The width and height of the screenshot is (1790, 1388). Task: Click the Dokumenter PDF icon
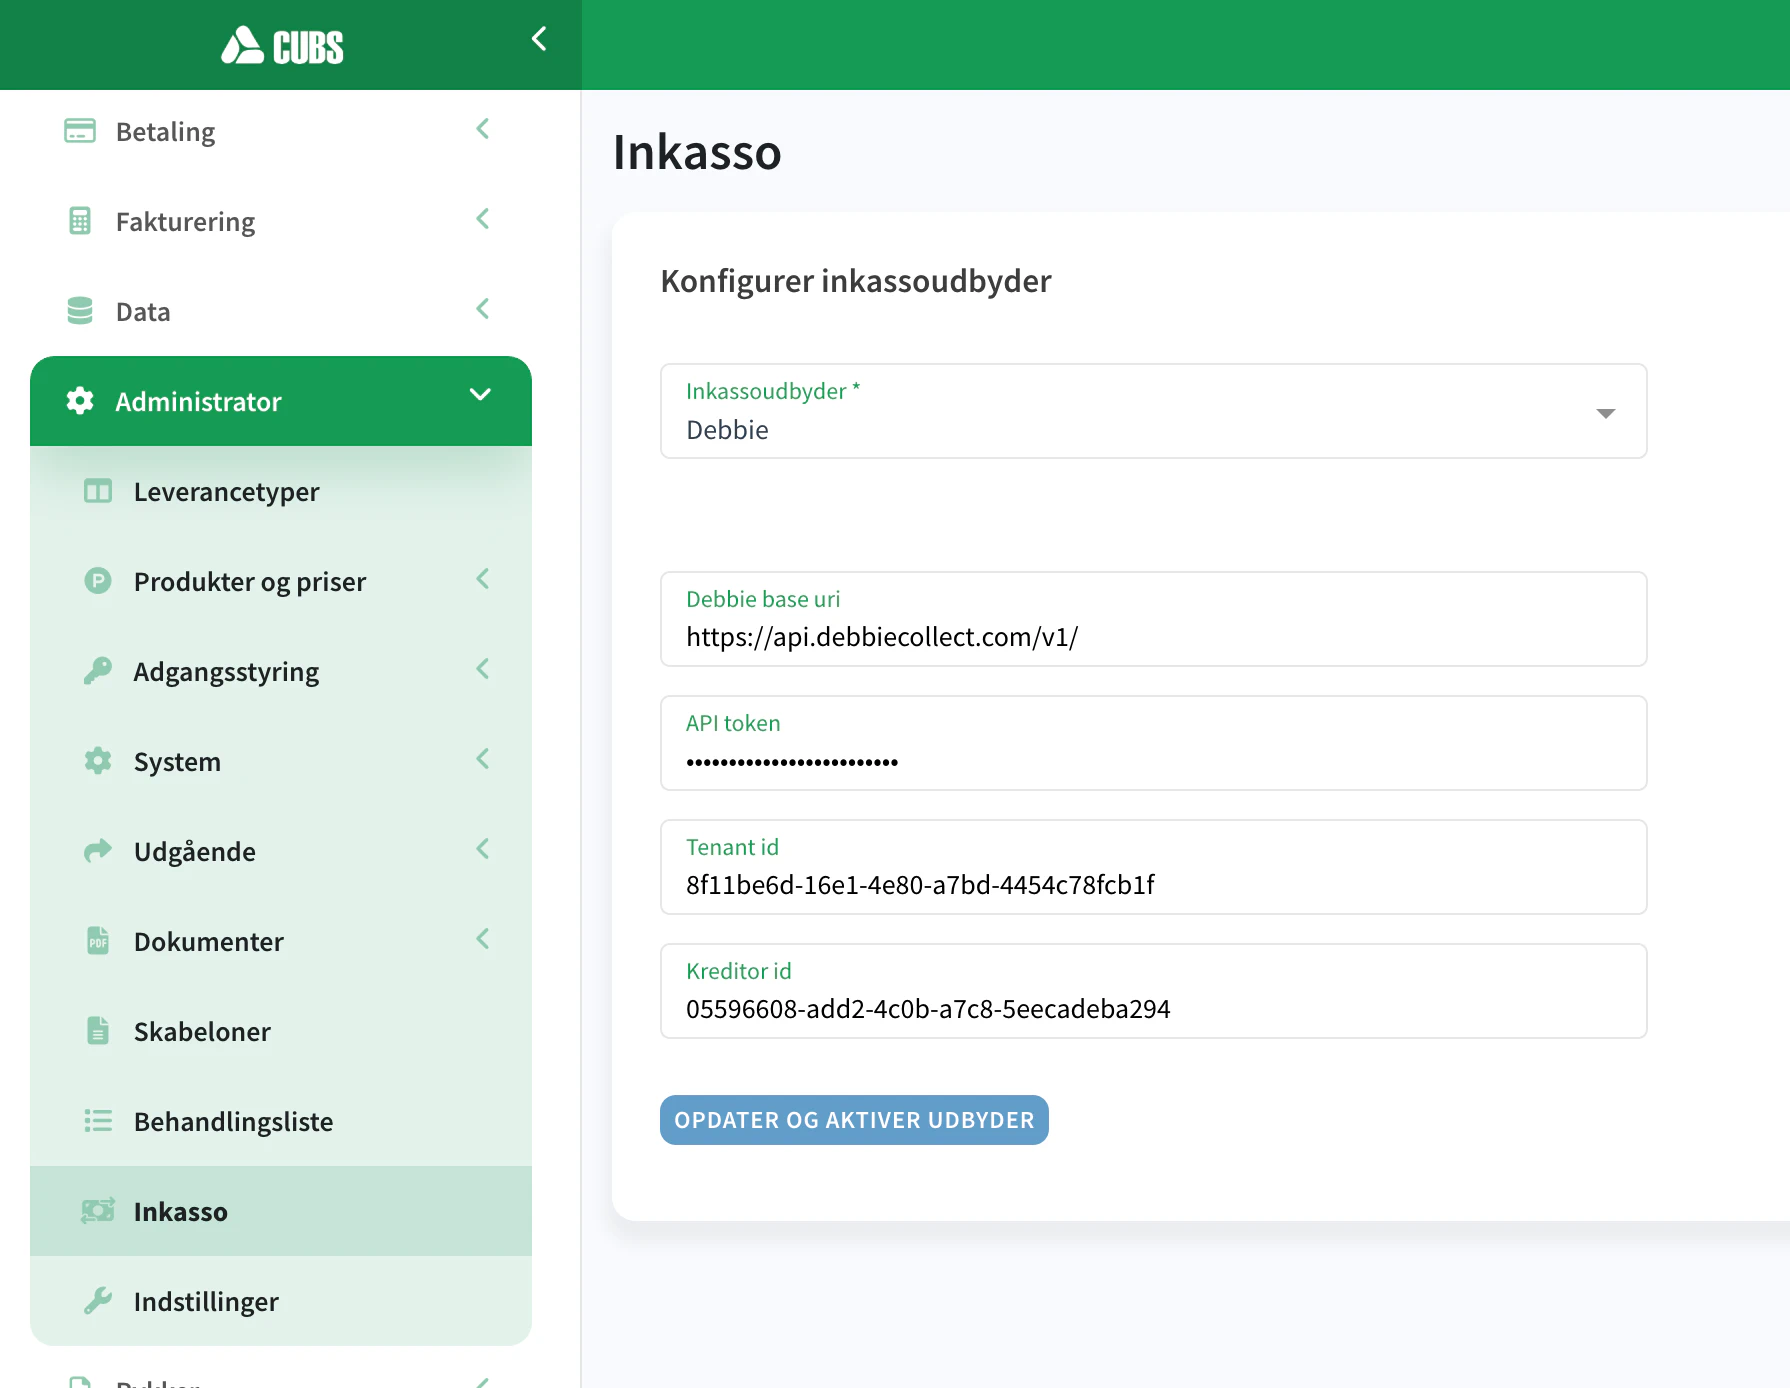(98, 941)
